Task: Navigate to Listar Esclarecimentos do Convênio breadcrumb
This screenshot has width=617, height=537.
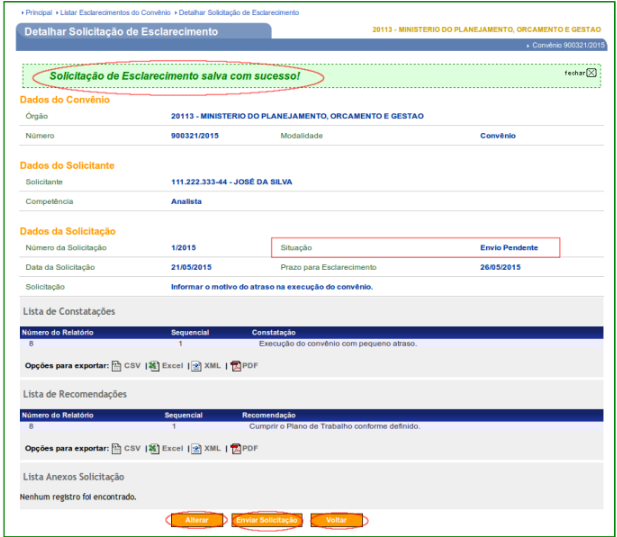Action: click(116, 12)
